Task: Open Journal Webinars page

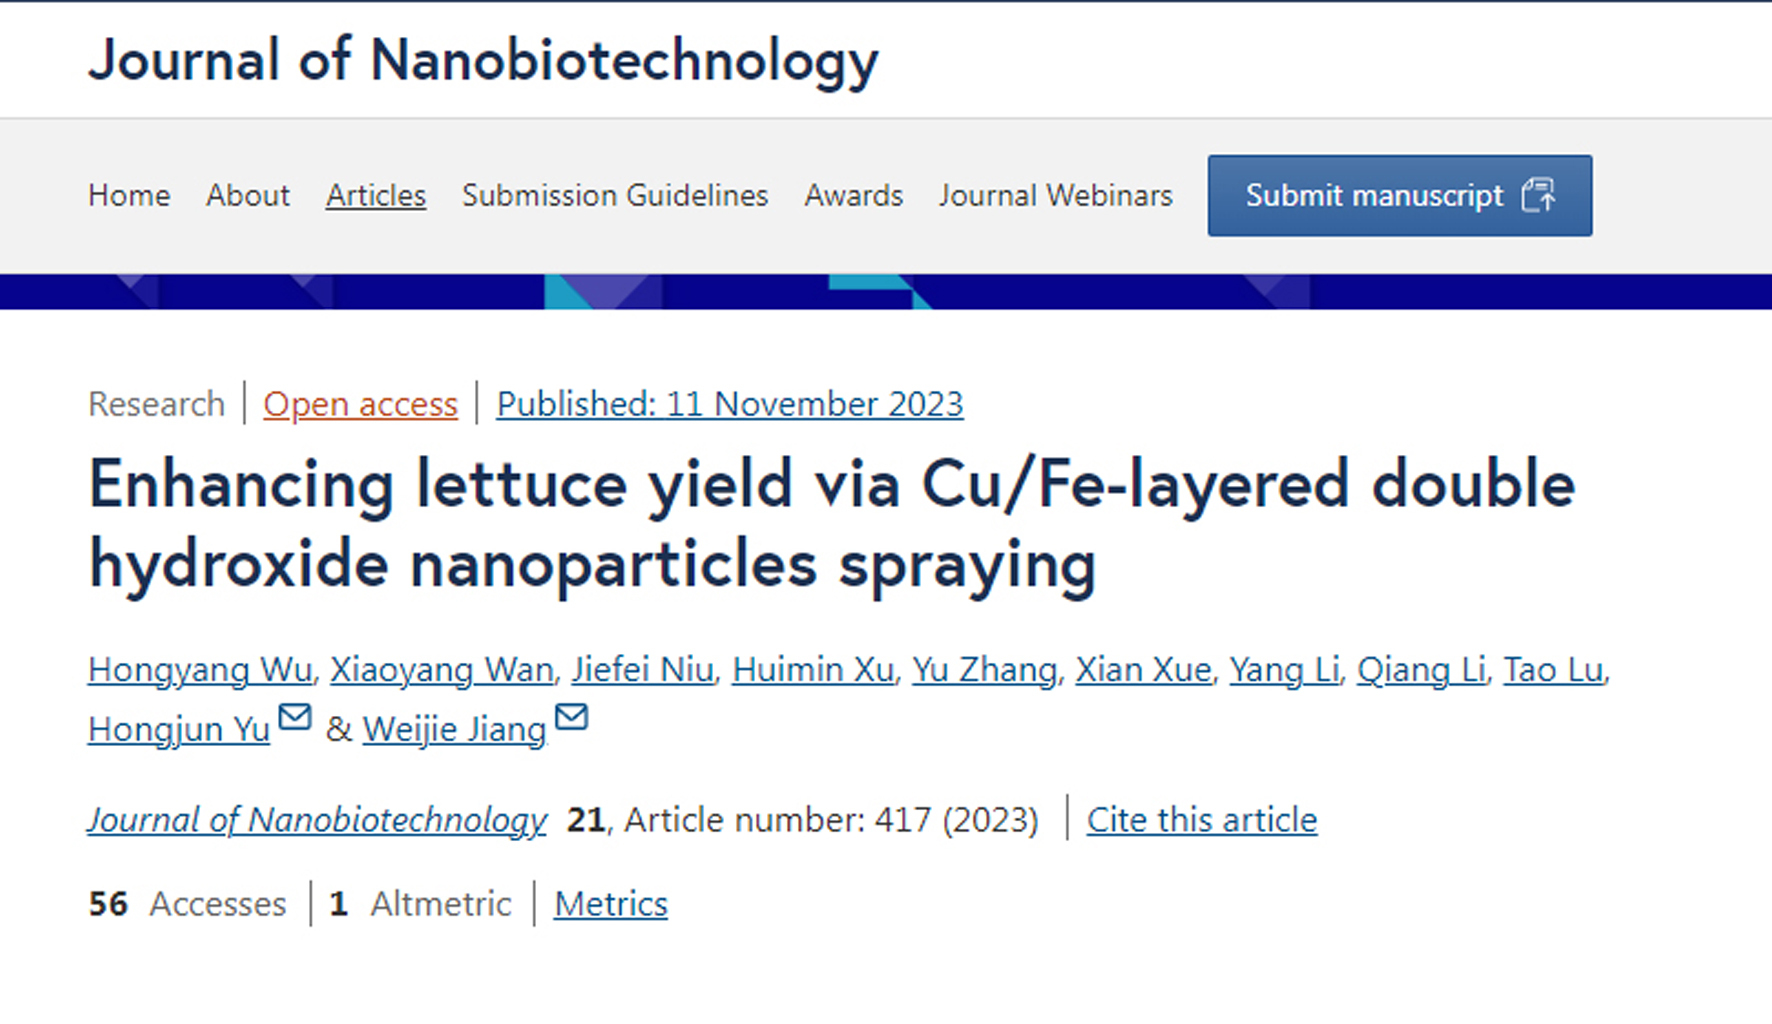Action: [x=1055, y=195]
